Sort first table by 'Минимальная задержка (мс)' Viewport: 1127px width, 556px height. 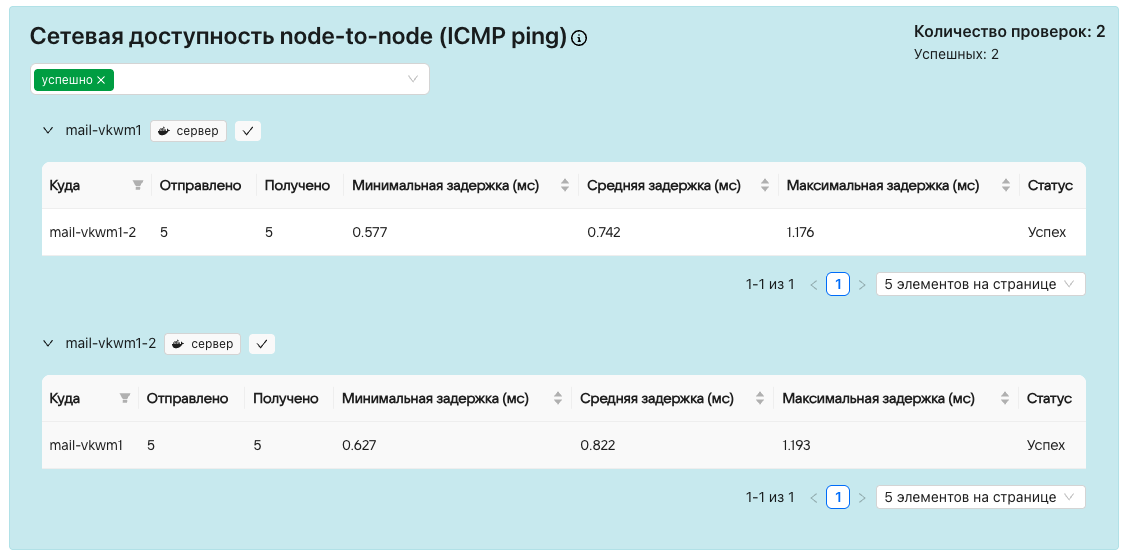click(564, 185)
